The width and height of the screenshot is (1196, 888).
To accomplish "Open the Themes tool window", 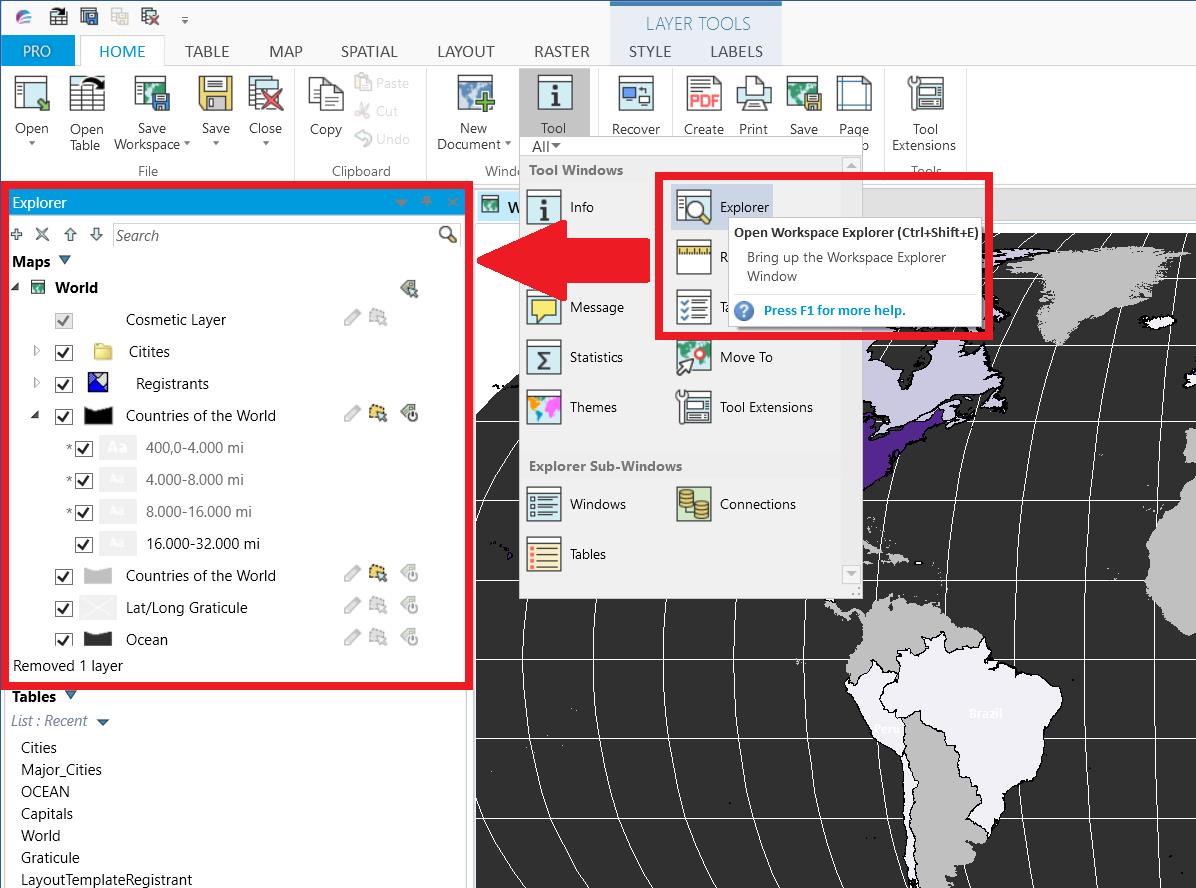I will pyautogui.click(x=572, y=407).
